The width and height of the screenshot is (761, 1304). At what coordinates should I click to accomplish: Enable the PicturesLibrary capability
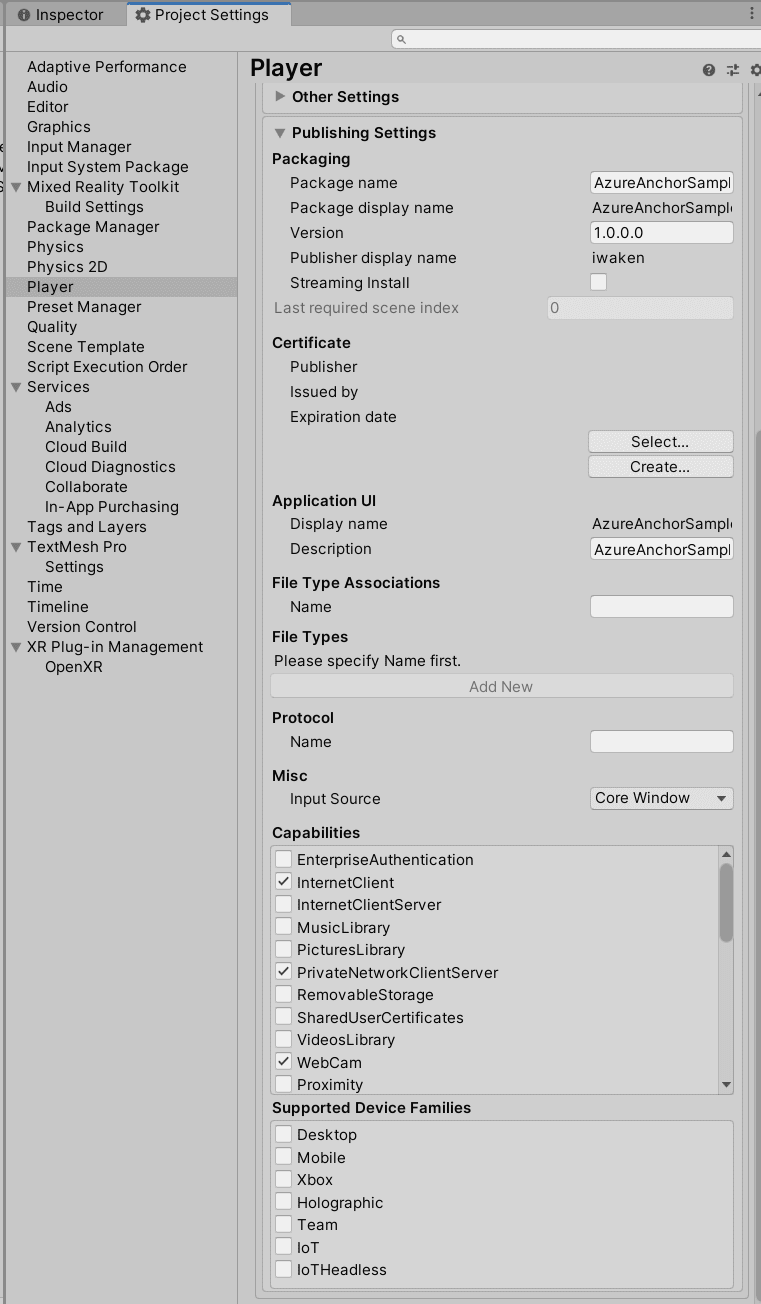click(x=284, y=949)
